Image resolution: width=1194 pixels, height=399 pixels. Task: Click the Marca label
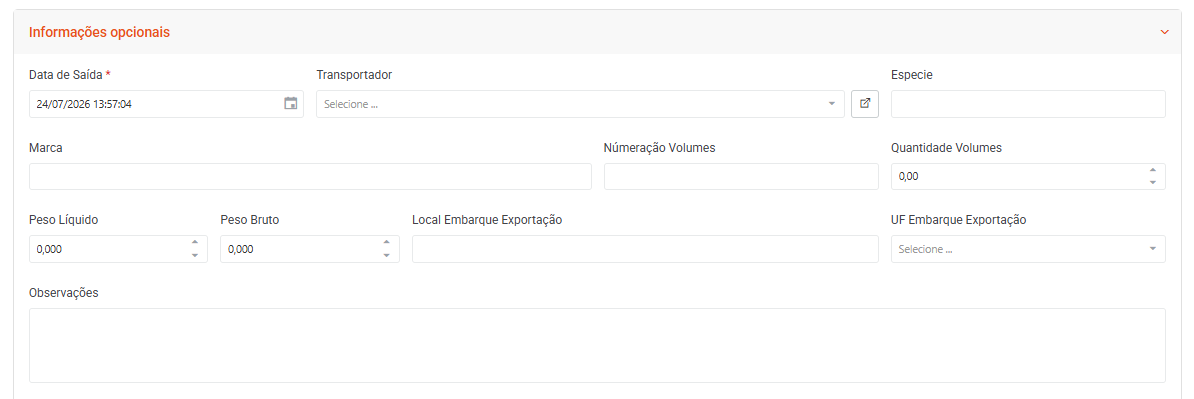pos(46,147)
